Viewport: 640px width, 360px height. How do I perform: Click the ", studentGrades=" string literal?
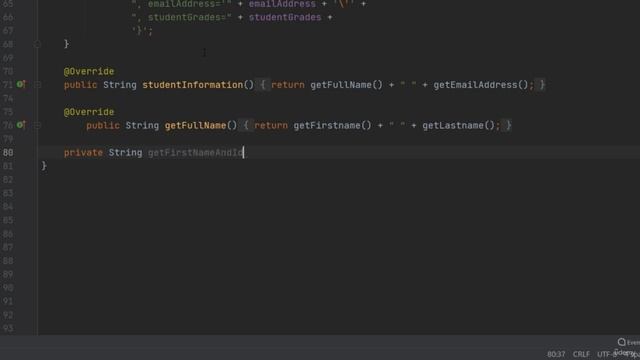182,18
